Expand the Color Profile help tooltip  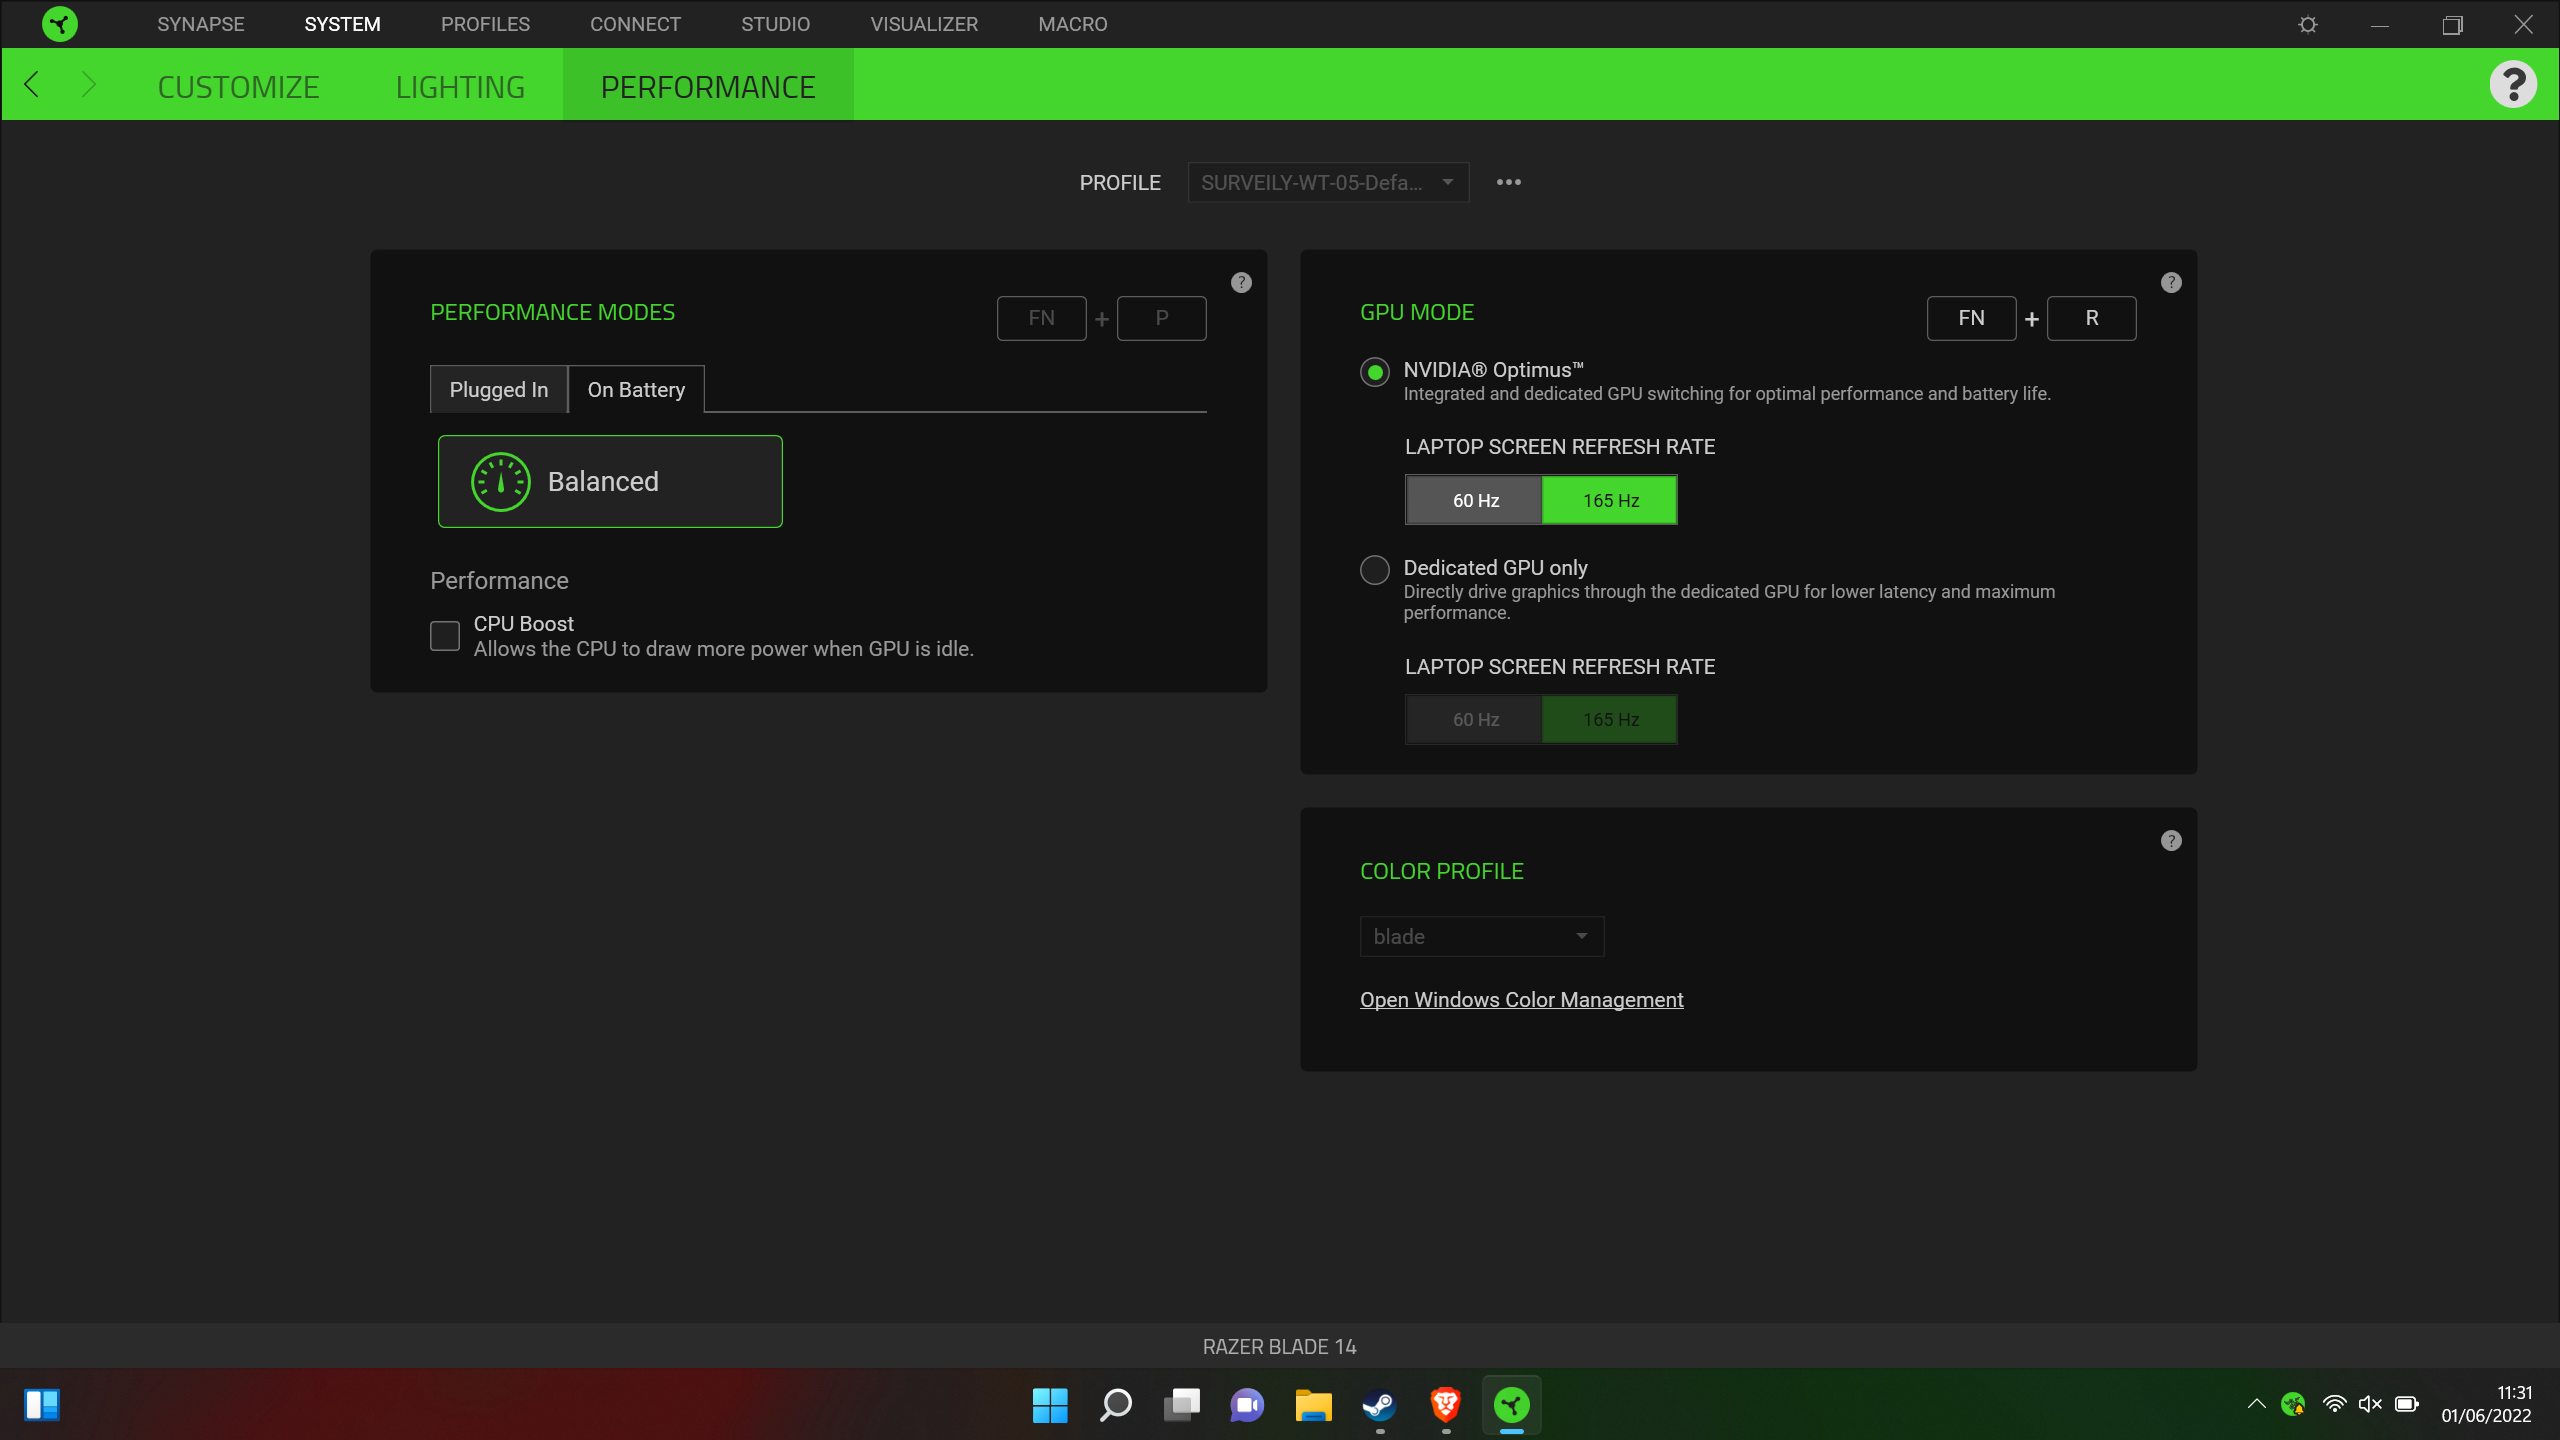click(x=2171, y=840)
